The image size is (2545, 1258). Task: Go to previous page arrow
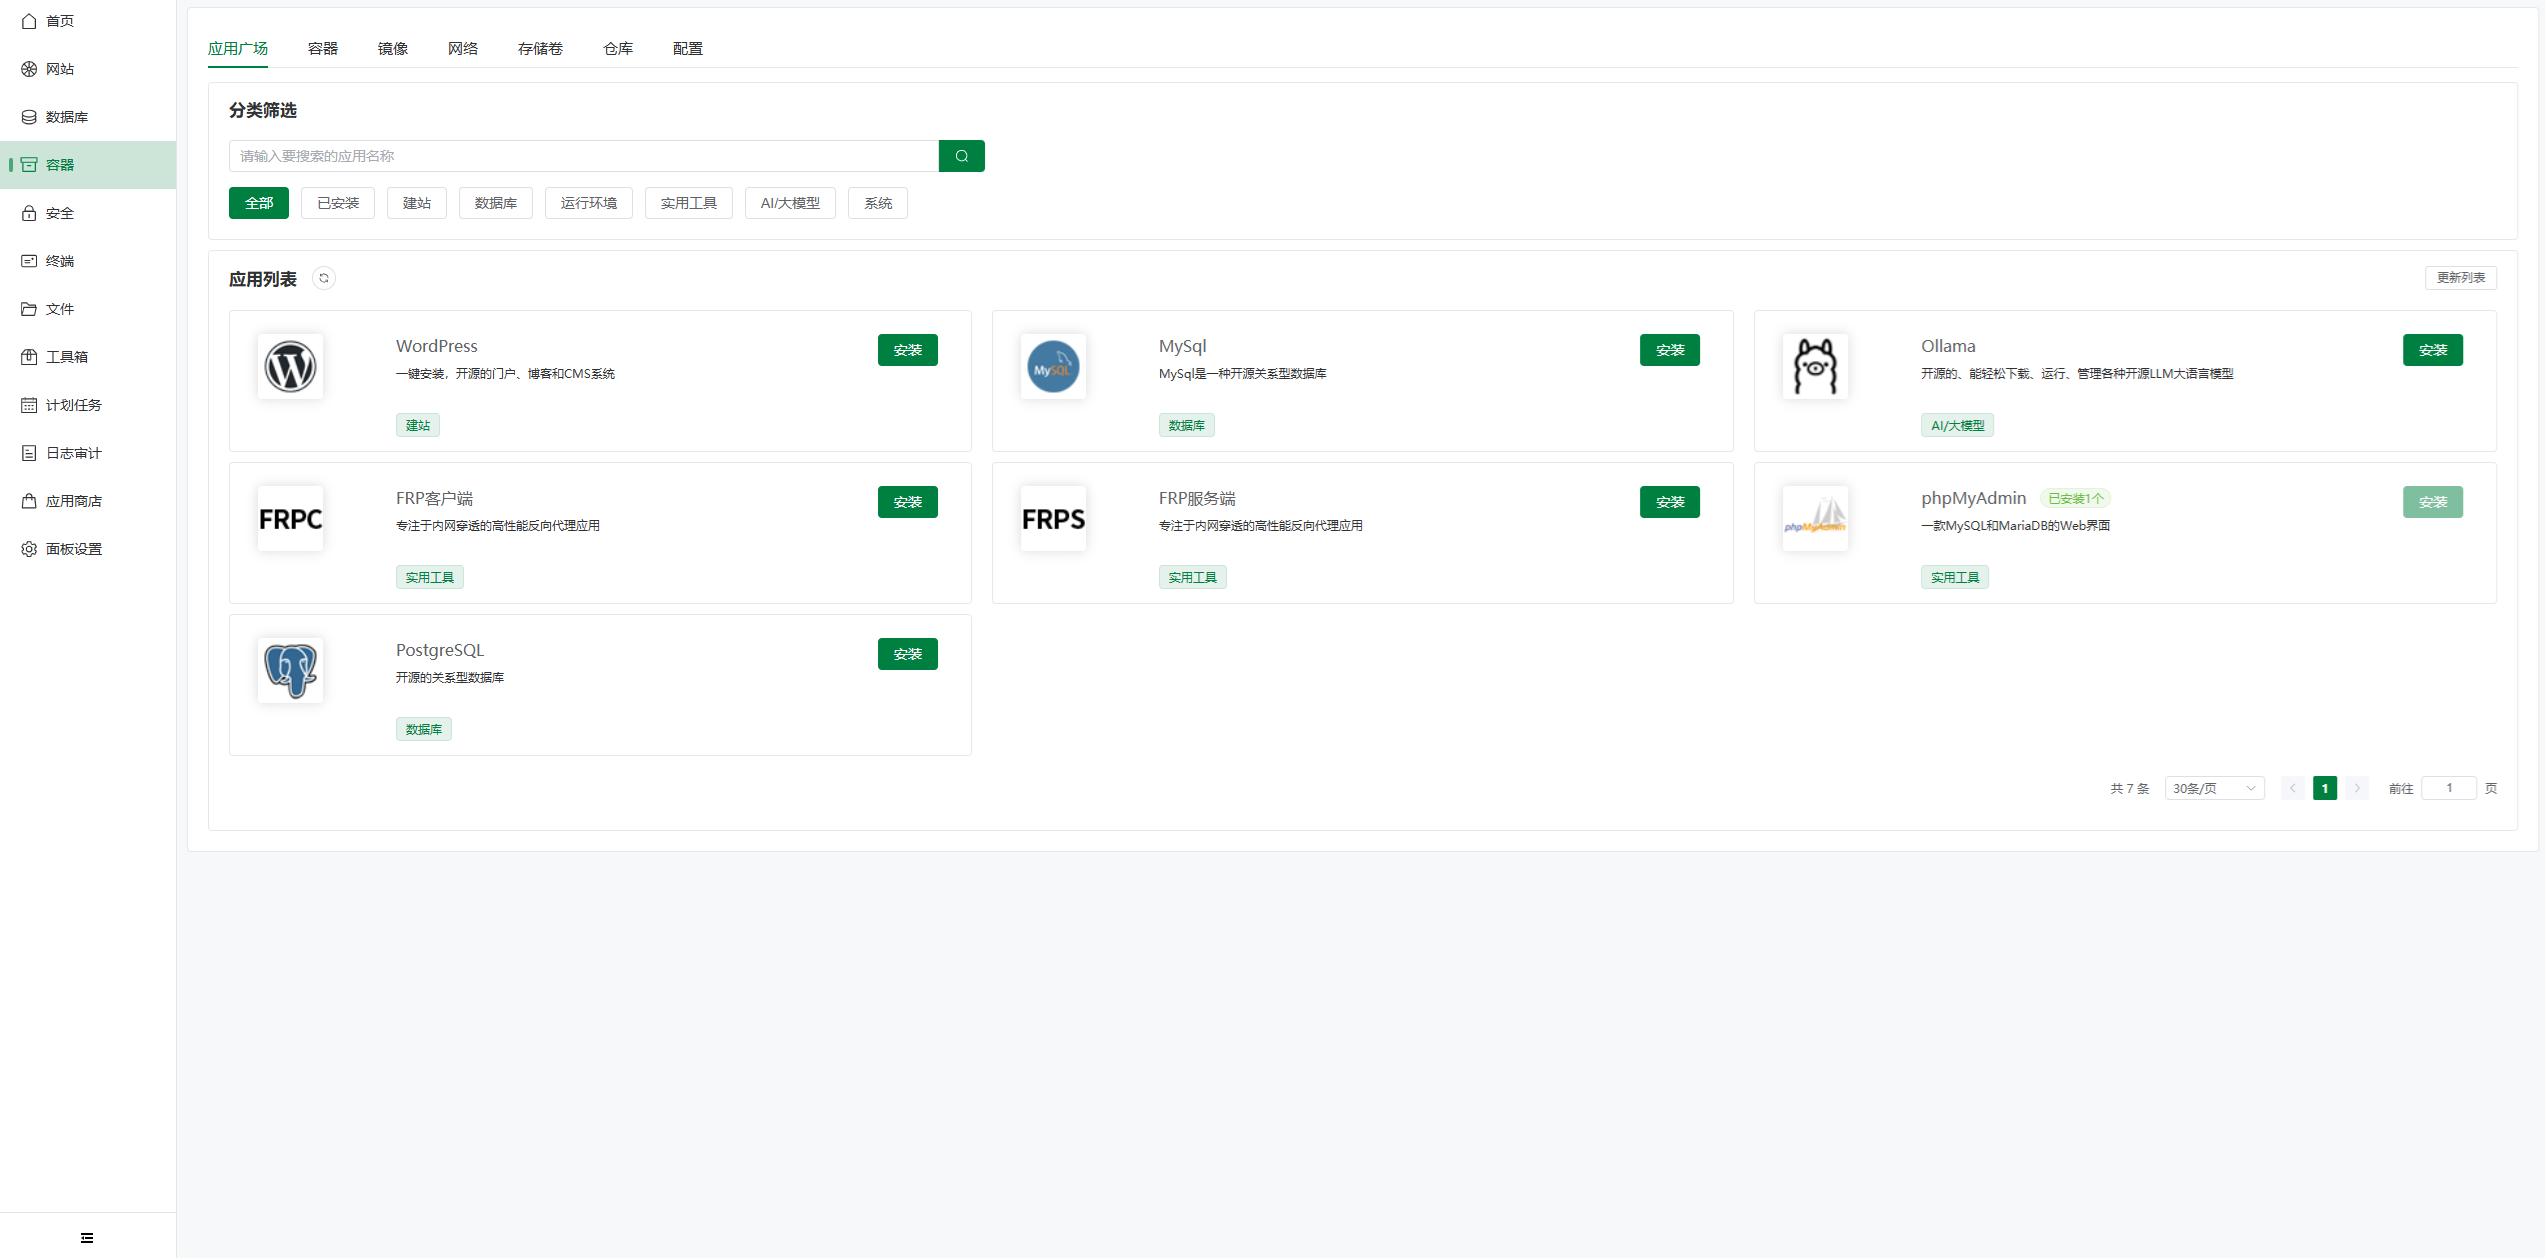(2293, 788)
